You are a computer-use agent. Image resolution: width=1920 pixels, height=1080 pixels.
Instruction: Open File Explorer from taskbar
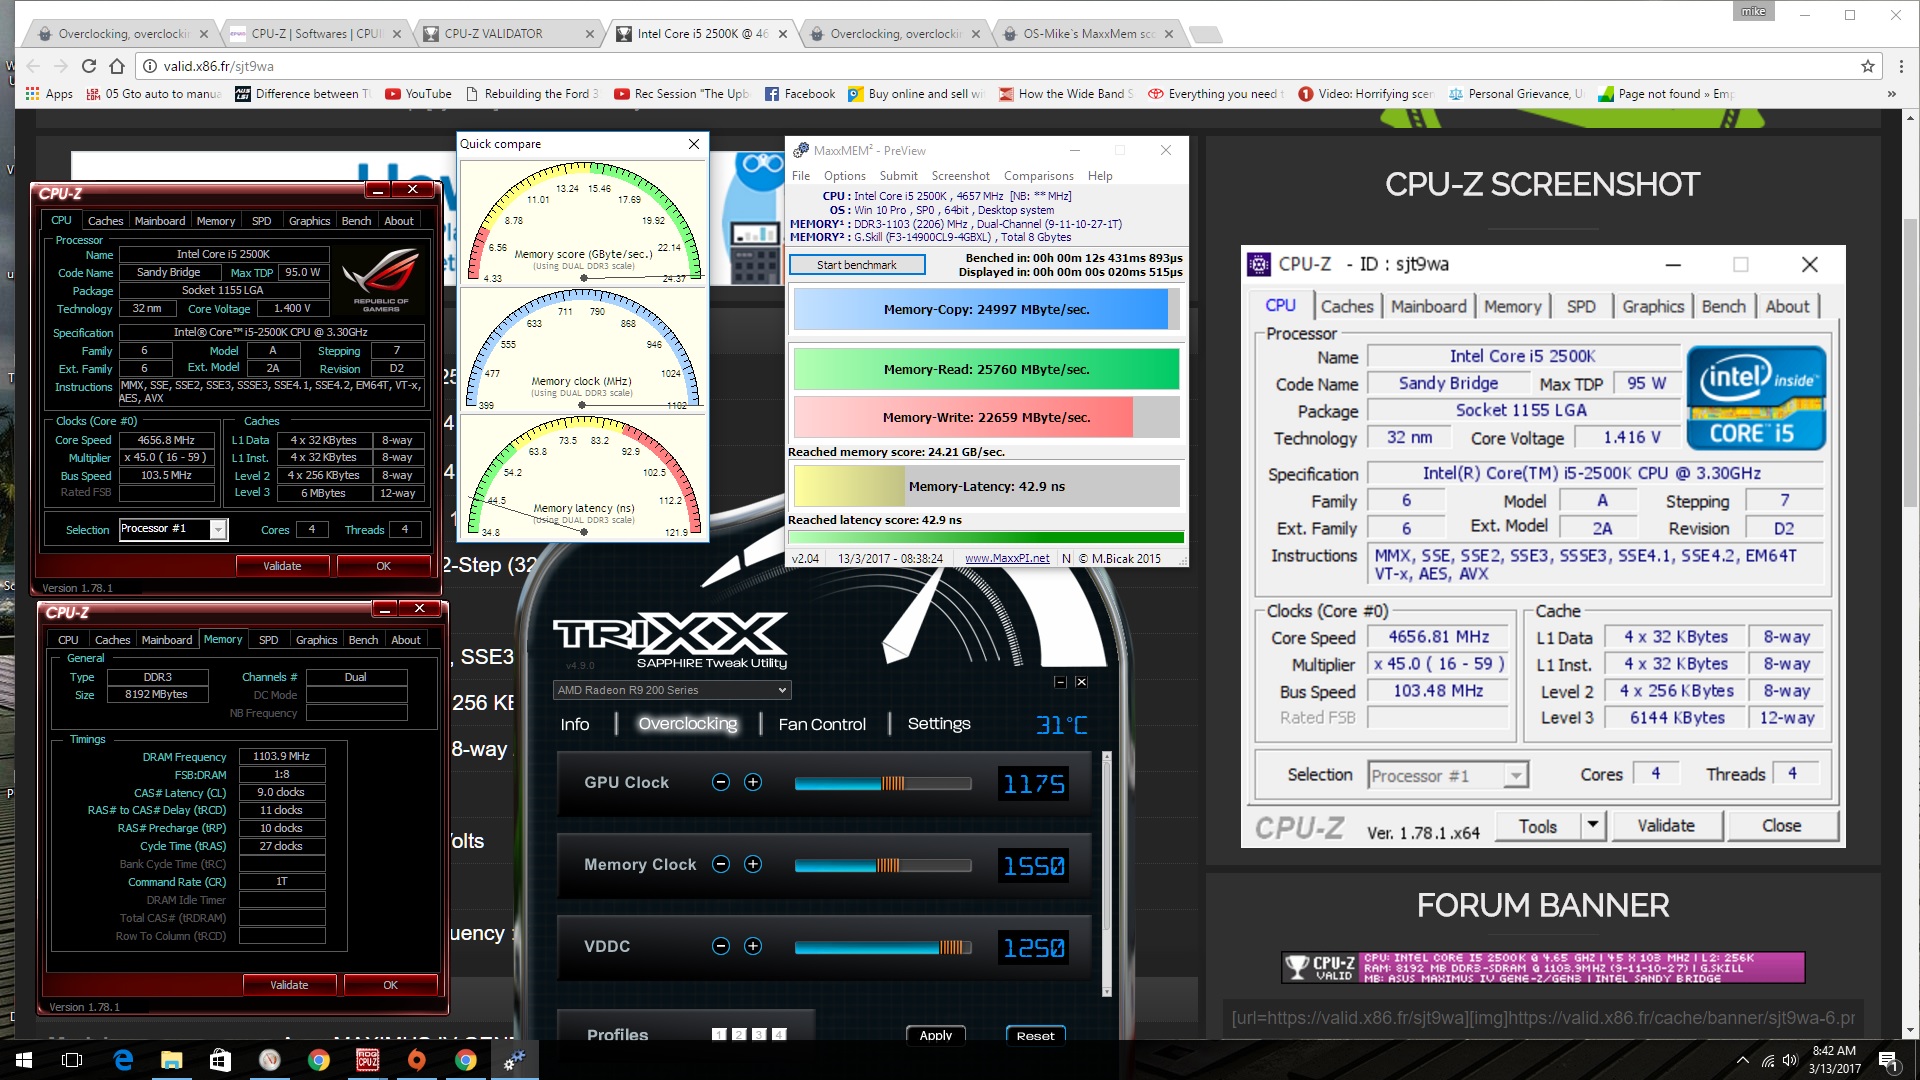[171, 1060]
